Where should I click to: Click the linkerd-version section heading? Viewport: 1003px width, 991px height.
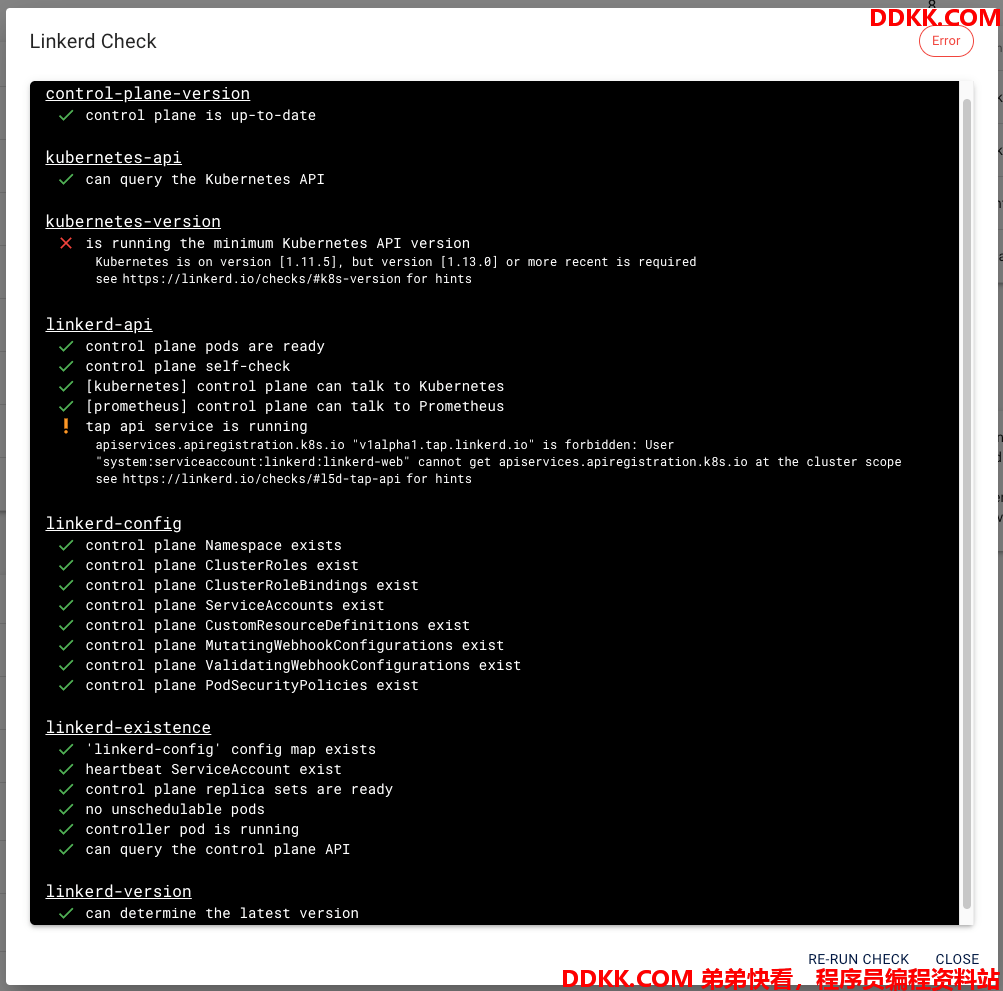pos(118,891)
